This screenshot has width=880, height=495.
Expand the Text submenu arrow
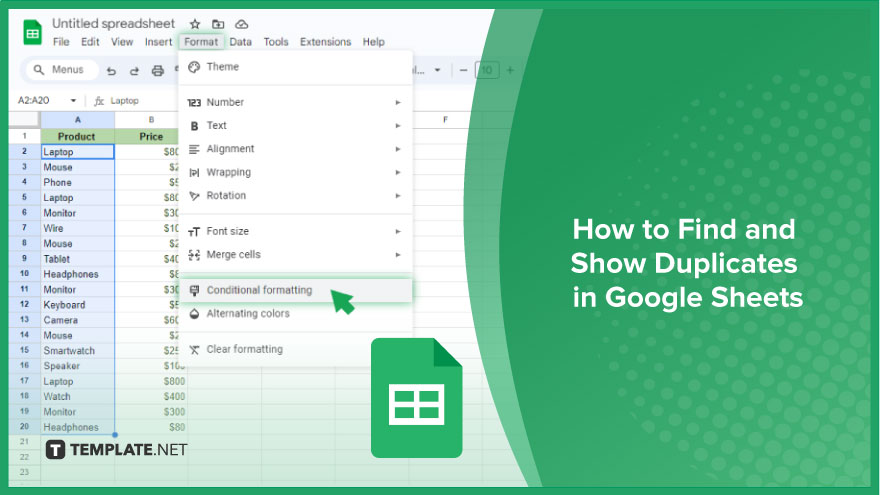pyautogui.click(x=397, y=126)
